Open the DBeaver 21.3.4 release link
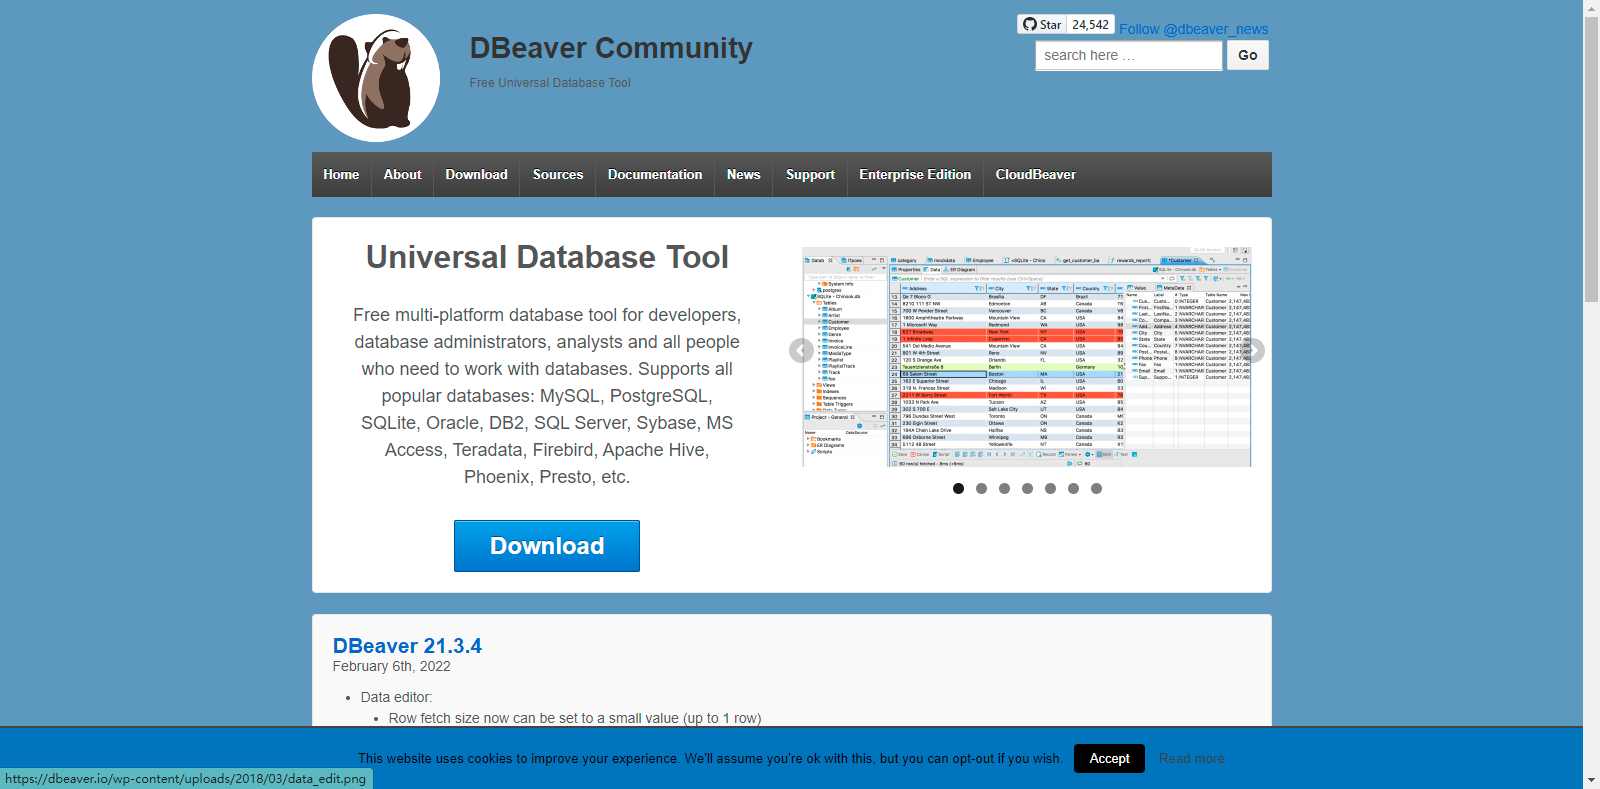Viewport: 1600px width, 789px height. pos(407,646)
